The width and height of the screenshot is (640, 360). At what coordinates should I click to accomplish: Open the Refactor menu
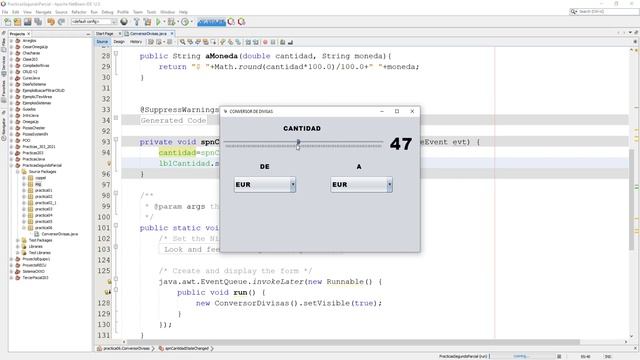[79, 12]
